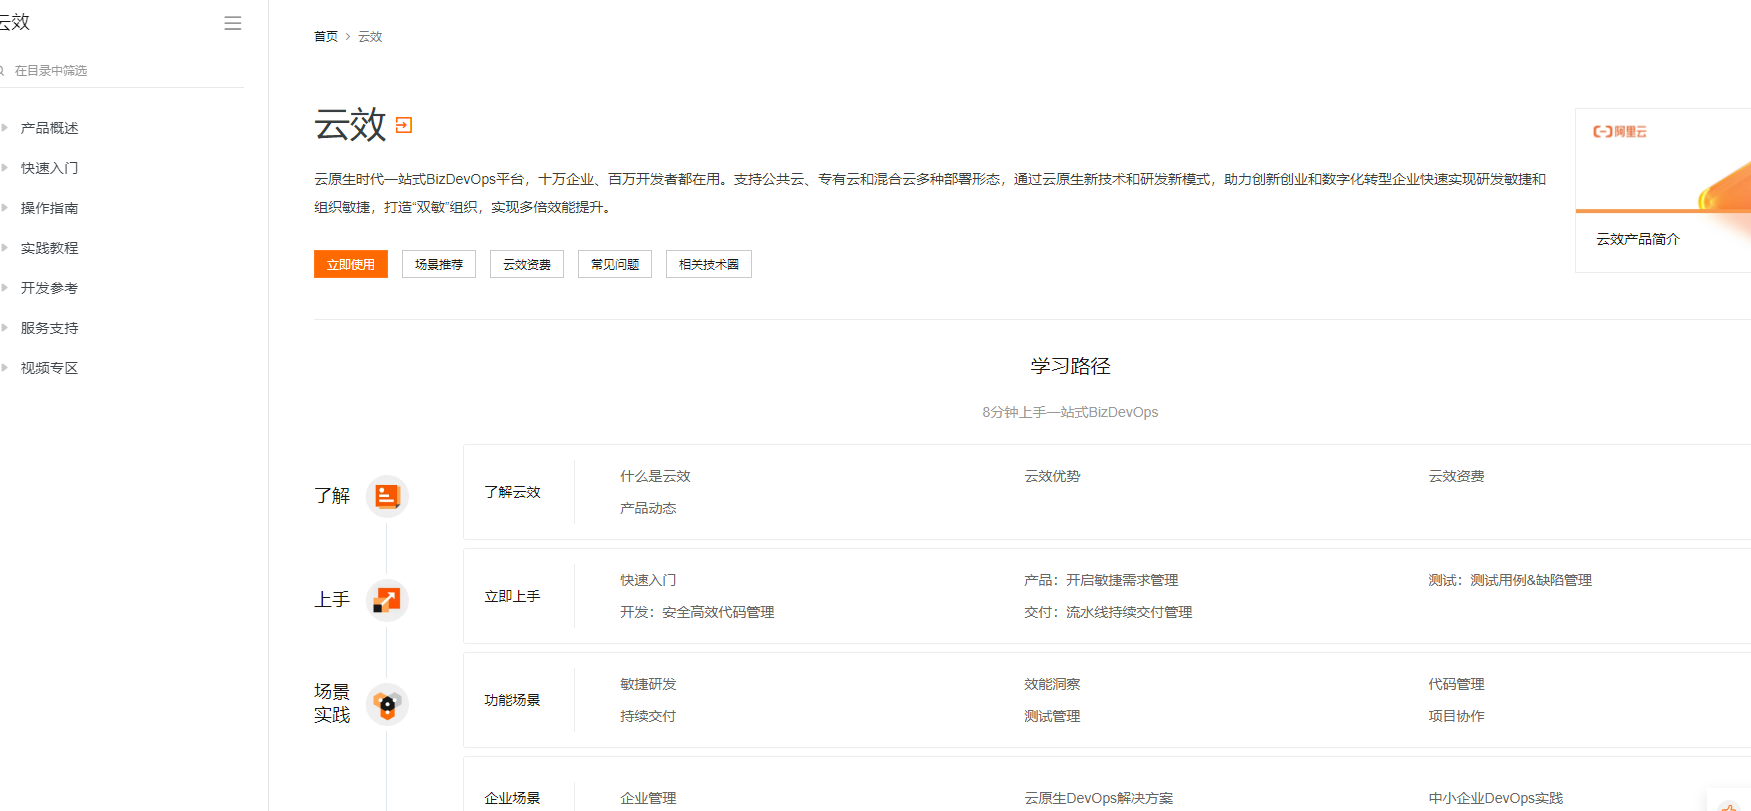This screenshot has width=1751, height=811.
Task: Click the 云效 breadcrumb item
Action: [x=370, y=36]
